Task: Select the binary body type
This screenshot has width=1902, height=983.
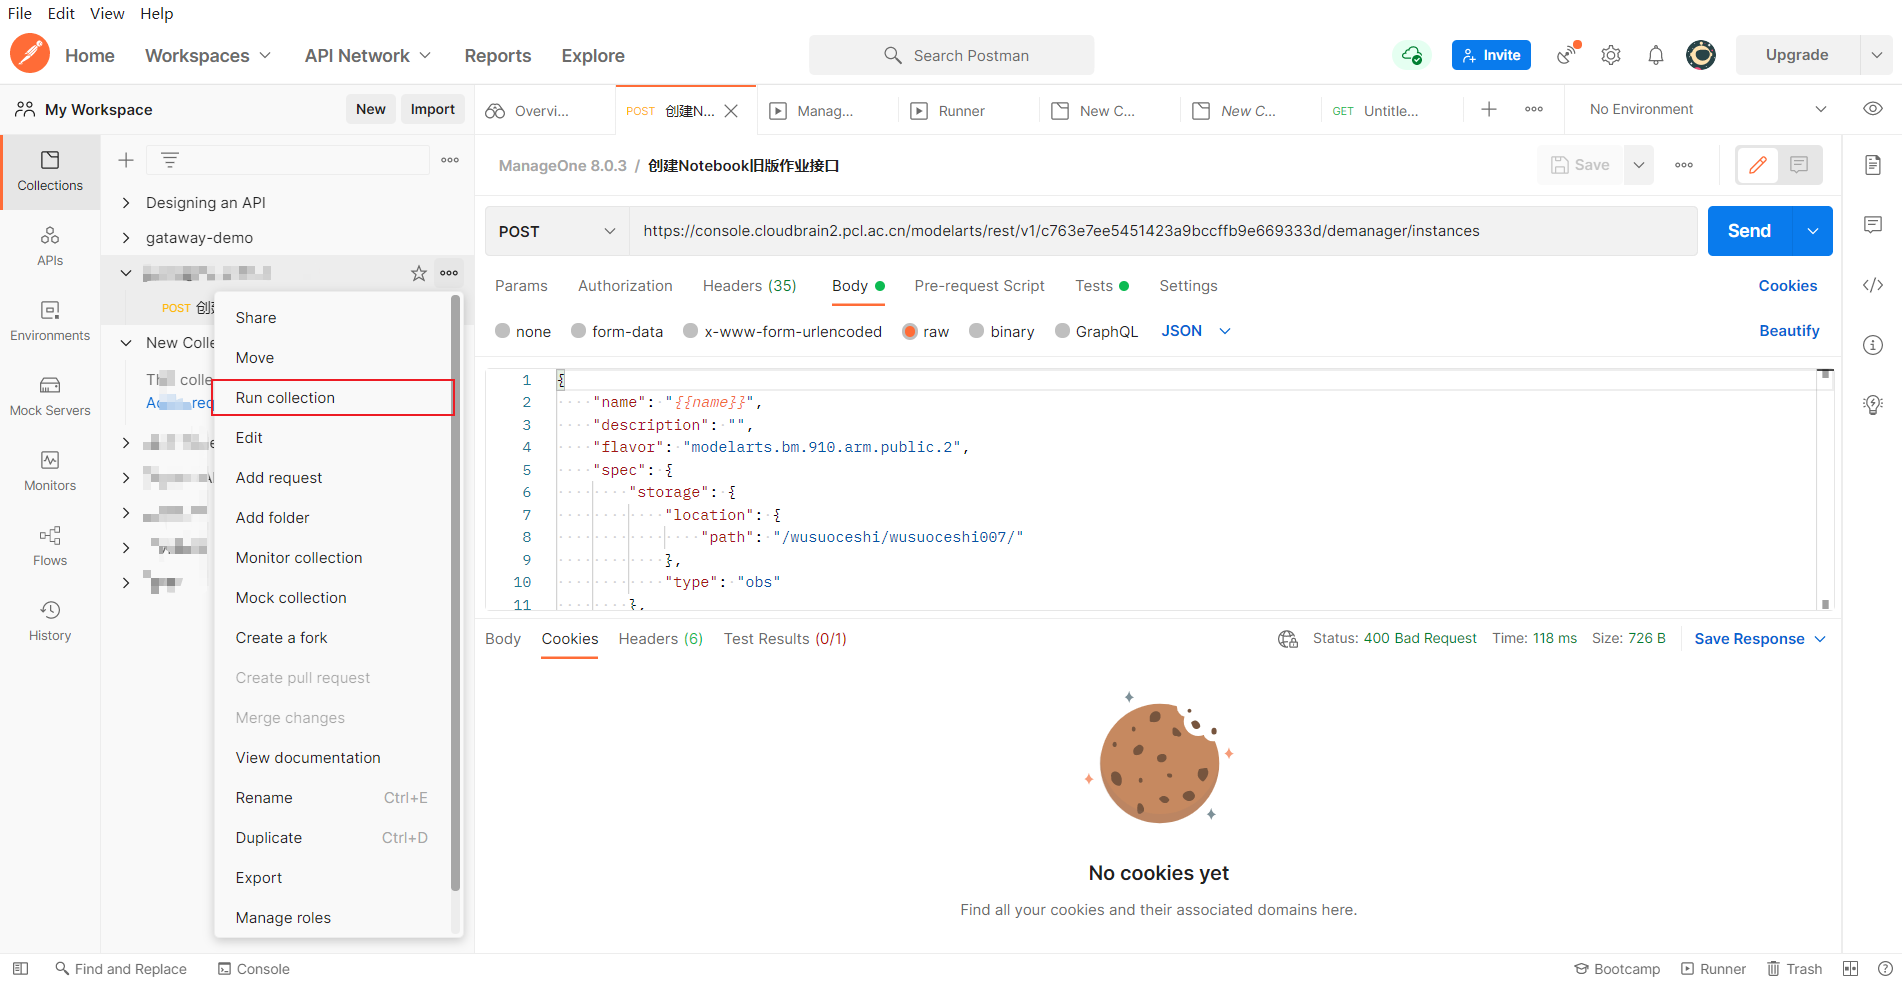Action: point(977,331)
